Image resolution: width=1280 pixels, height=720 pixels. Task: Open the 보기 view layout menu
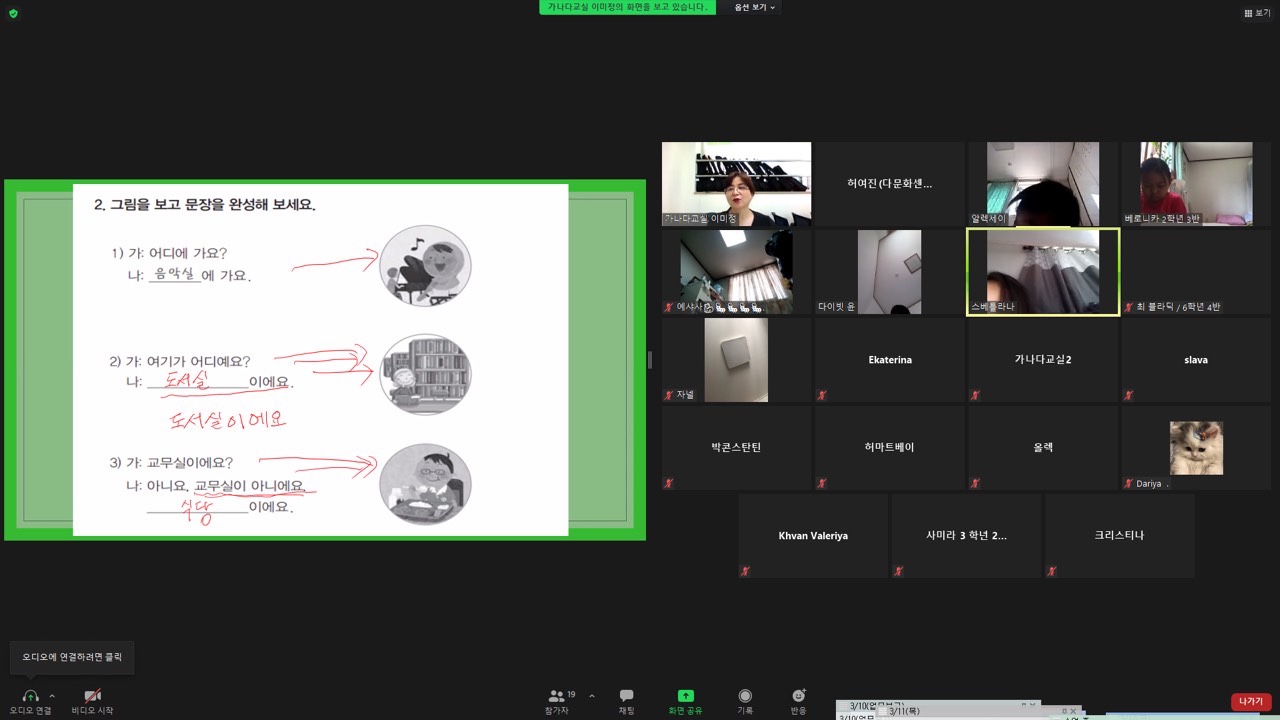[x=1257, y=13]
